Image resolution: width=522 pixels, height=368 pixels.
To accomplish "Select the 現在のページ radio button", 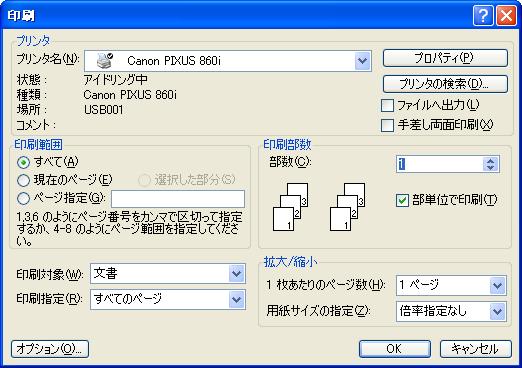I will point(23,180).
